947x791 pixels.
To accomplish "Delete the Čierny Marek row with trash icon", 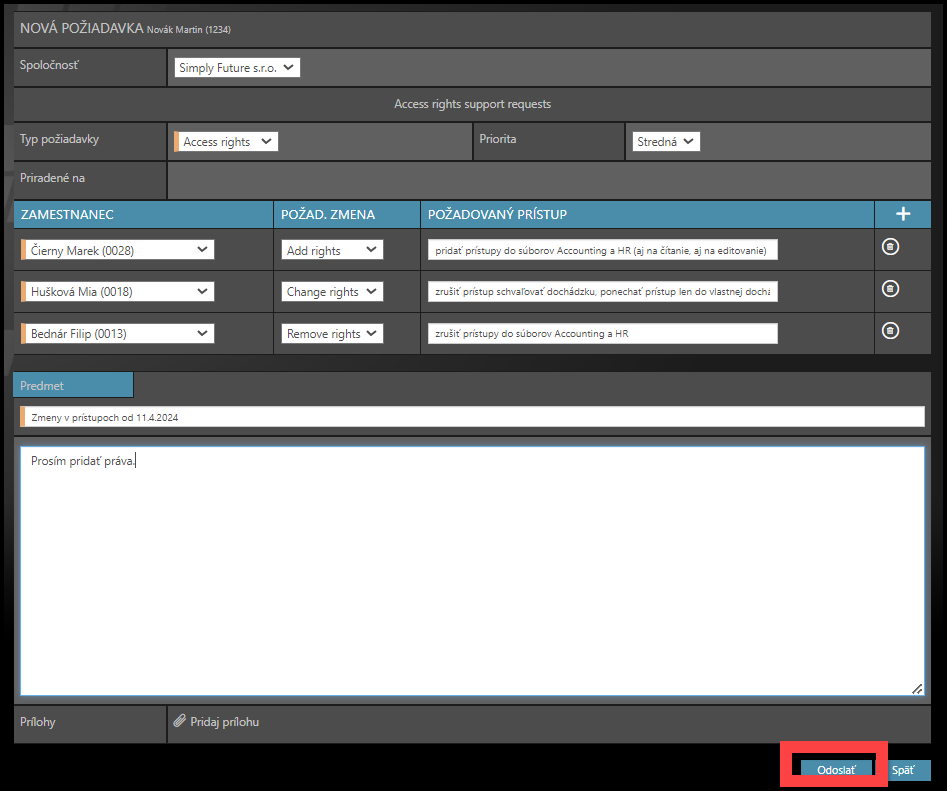I will (x=890, y=247).
